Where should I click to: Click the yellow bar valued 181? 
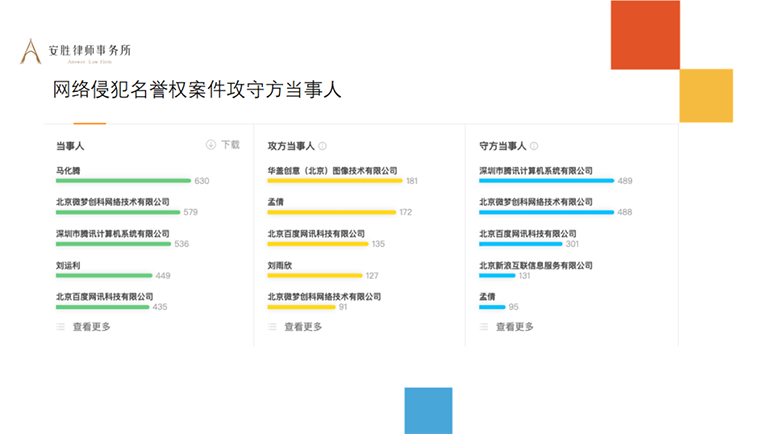click(x=335, y=181)
